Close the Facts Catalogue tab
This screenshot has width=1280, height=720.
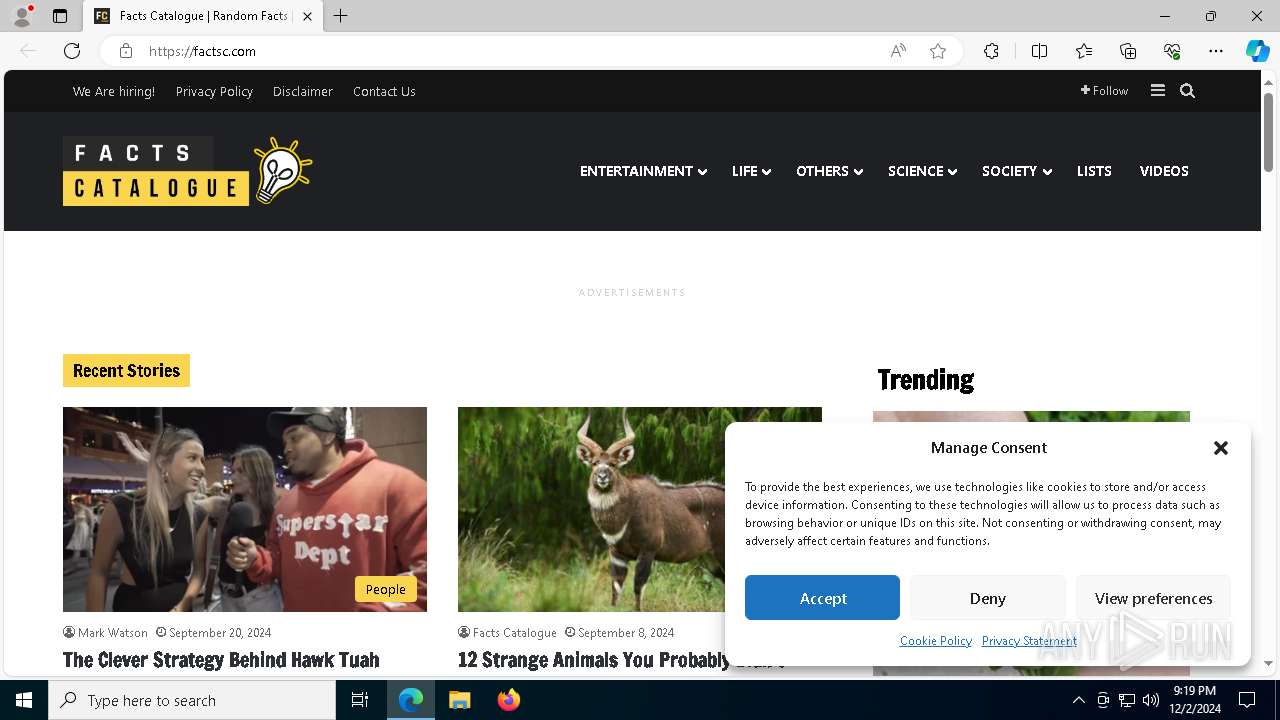click(307, 16)
